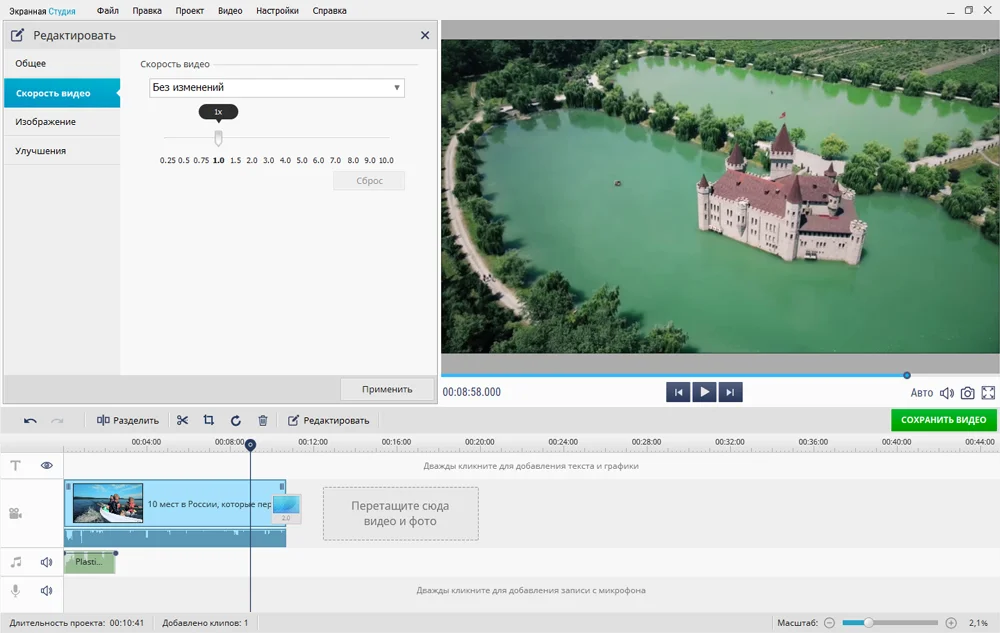This screenshot has width=1000, height=633.
Task: Mute the microphone track speaker
Action: (47, 591)
